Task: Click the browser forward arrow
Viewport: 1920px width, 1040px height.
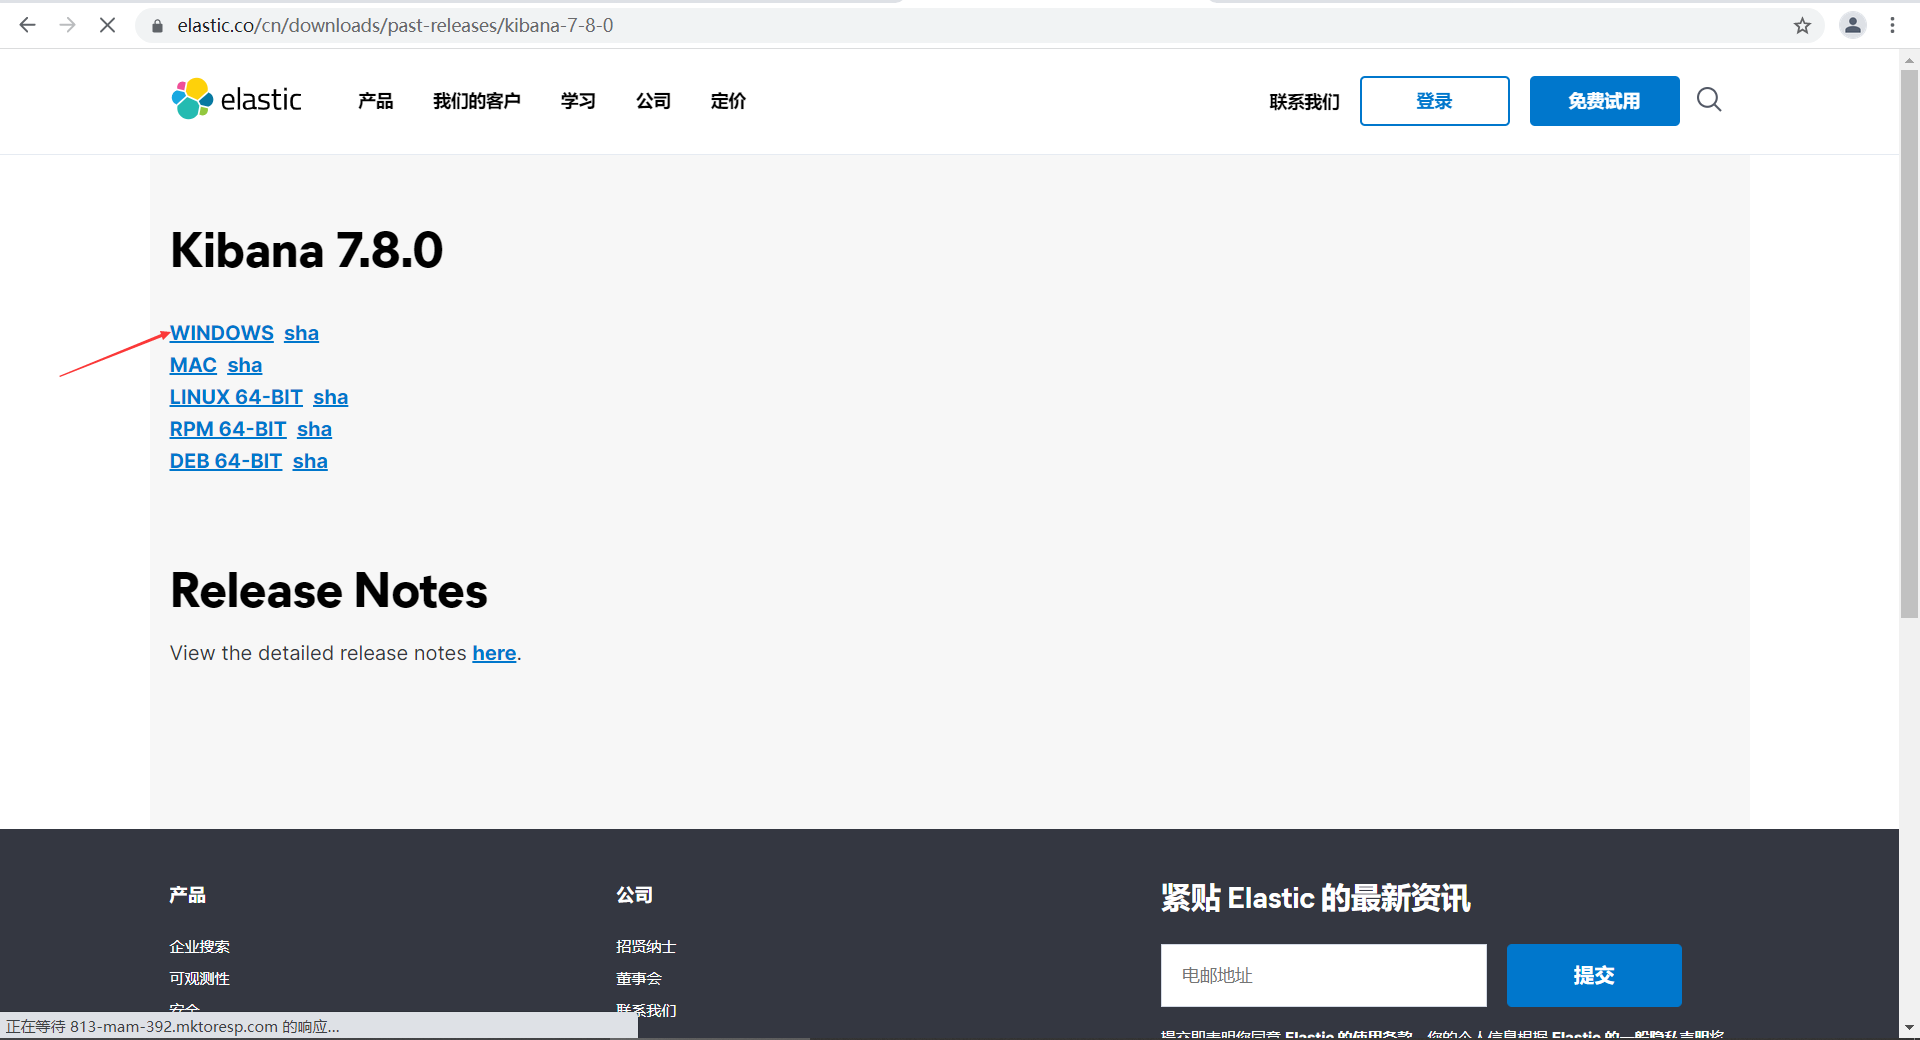Action: 68,25
